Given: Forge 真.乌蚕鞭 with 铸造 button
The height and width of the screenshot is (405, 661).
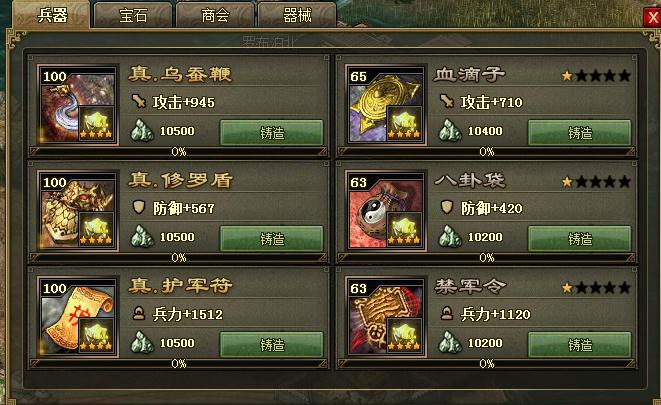Looking at the screenshot, I should pyautogui.click(x=272, y=133).
